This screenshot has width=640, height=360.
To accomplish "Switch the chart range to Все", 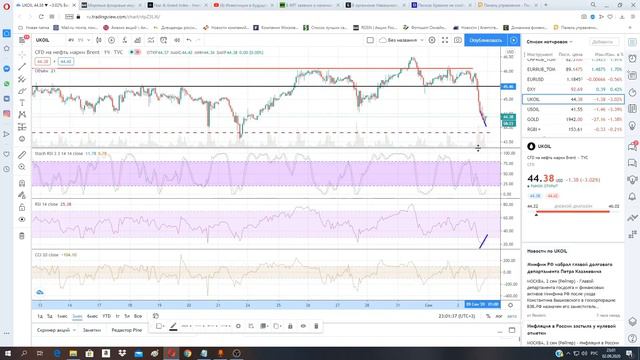I will pyautogui.click(x=138, y=316).
